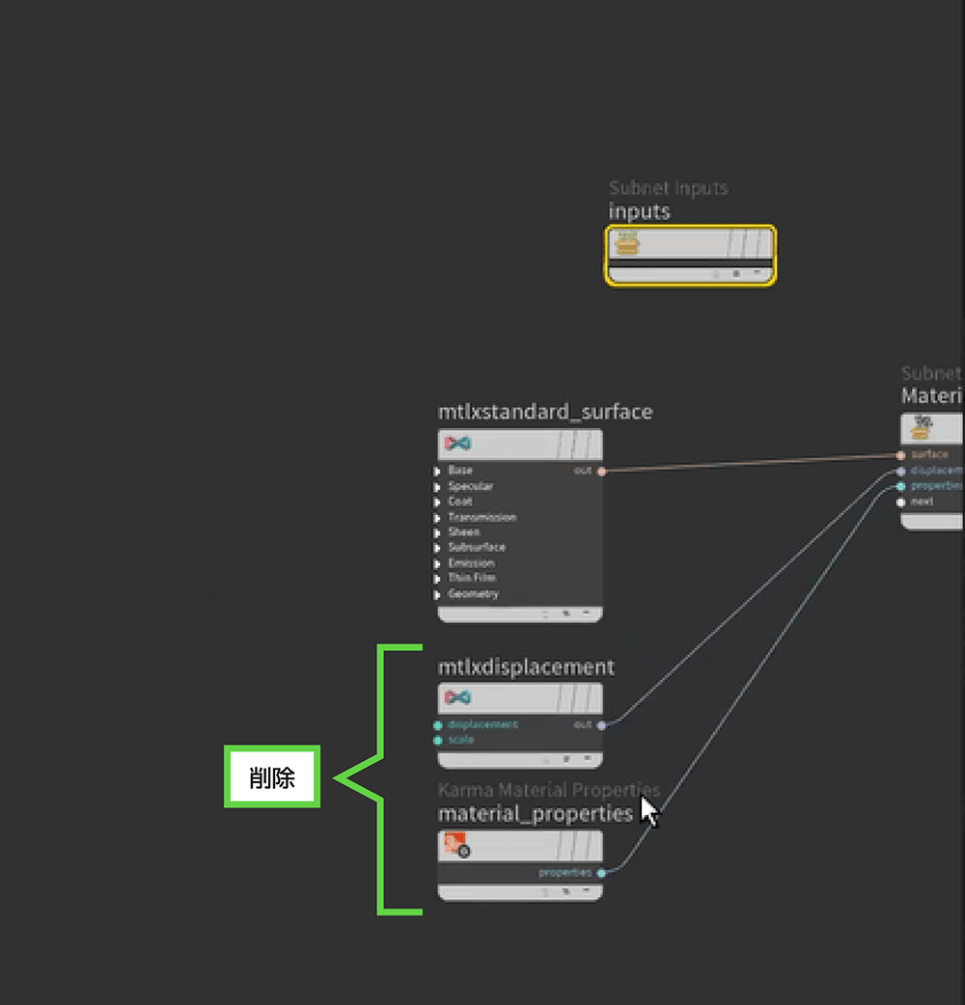
Task: Click the scale input port
Action: point(438,741)
